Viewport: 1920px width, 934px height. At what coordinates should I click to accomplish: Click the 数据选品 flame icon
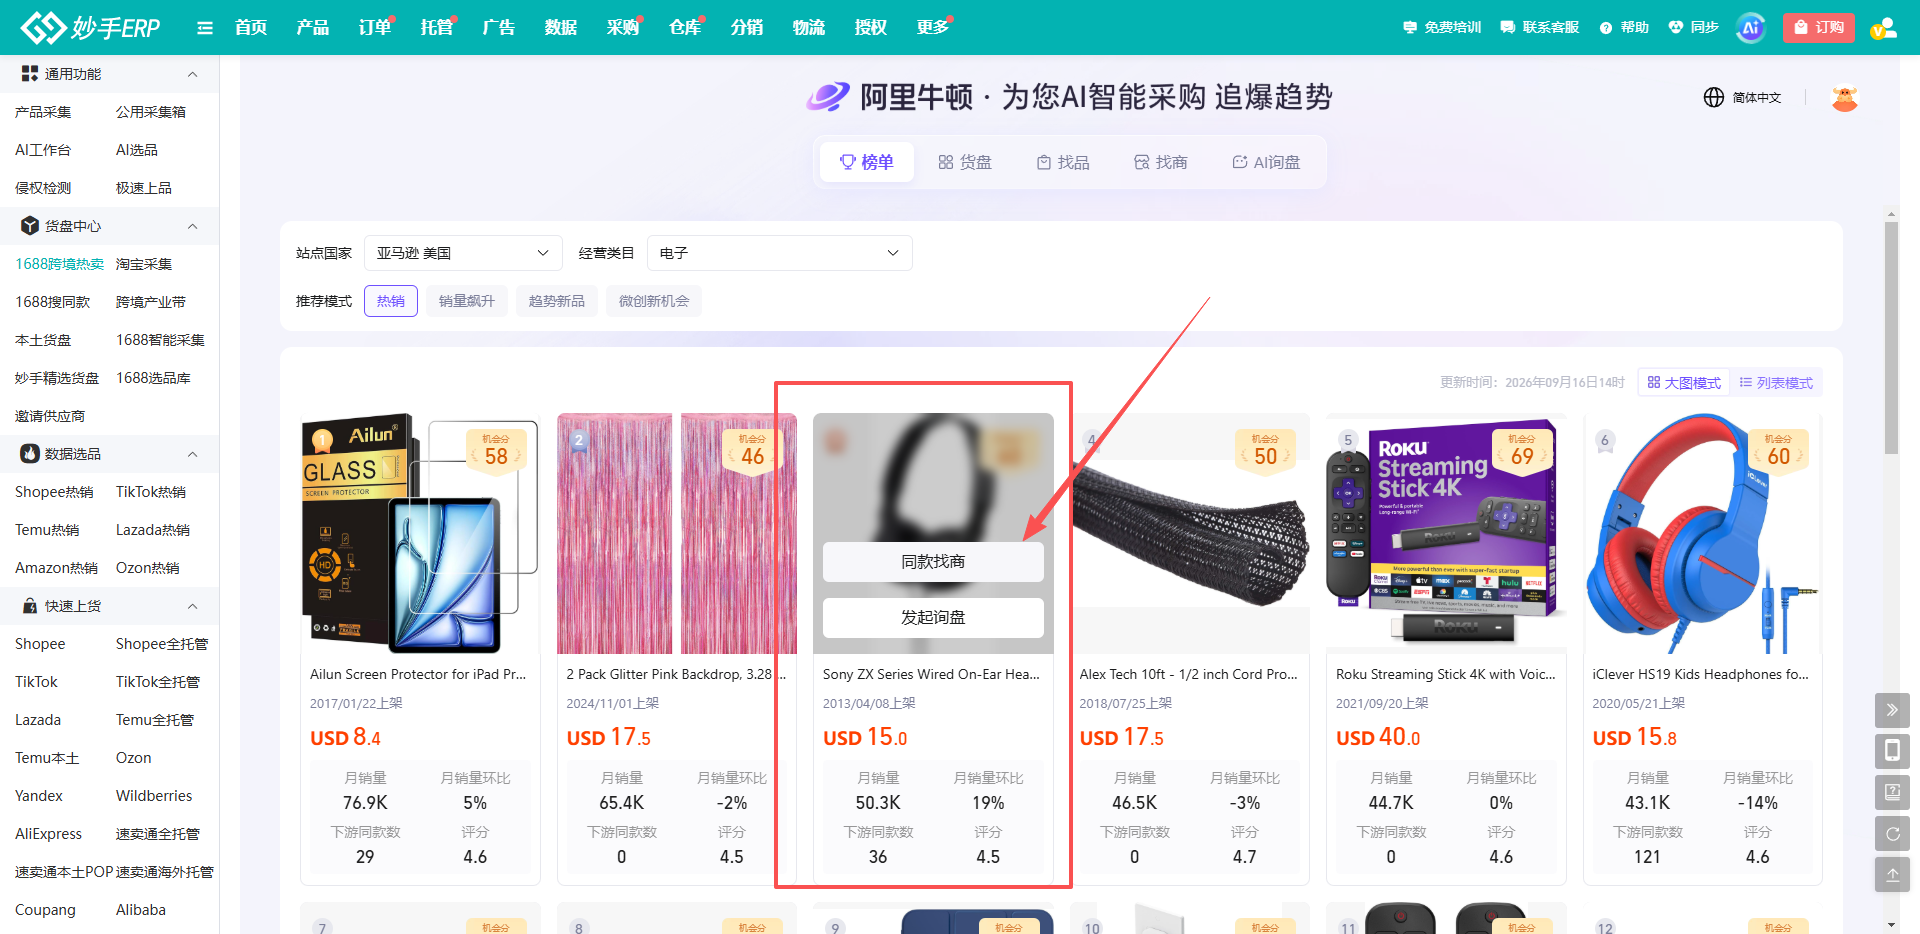tap(30, 454)
